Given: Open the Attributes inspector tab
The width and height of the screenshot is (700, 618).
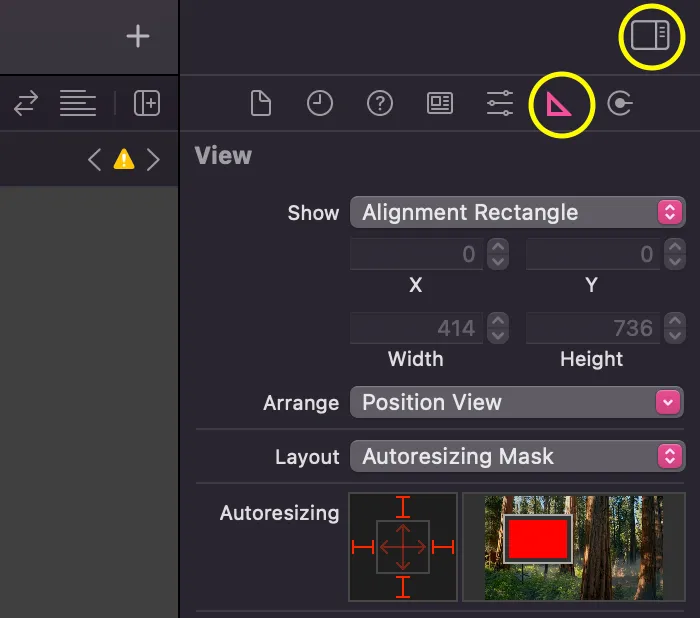Looking at the screenshot, I should coord(500,103).
